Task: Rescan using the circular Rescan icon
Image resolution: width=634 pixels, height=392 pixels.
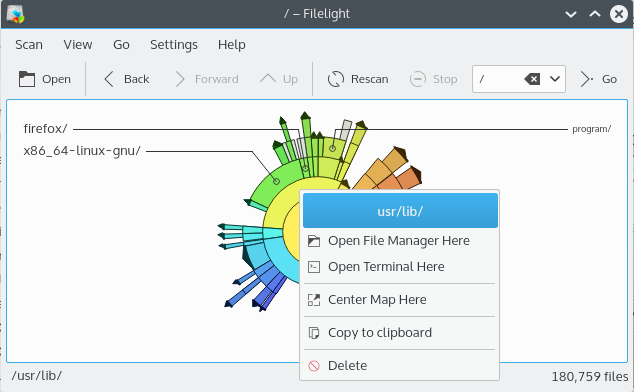Action: click(x=336, y=79)
